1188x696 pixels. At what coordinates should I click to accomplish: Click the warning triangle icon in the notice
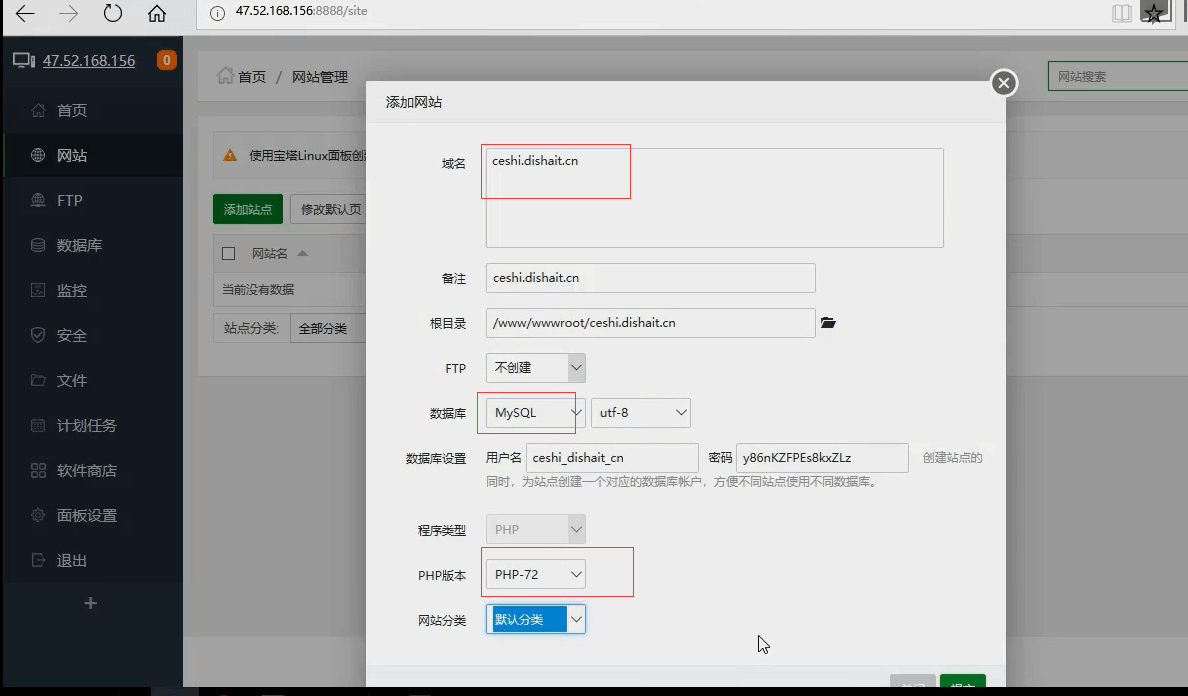coord(230,155)
